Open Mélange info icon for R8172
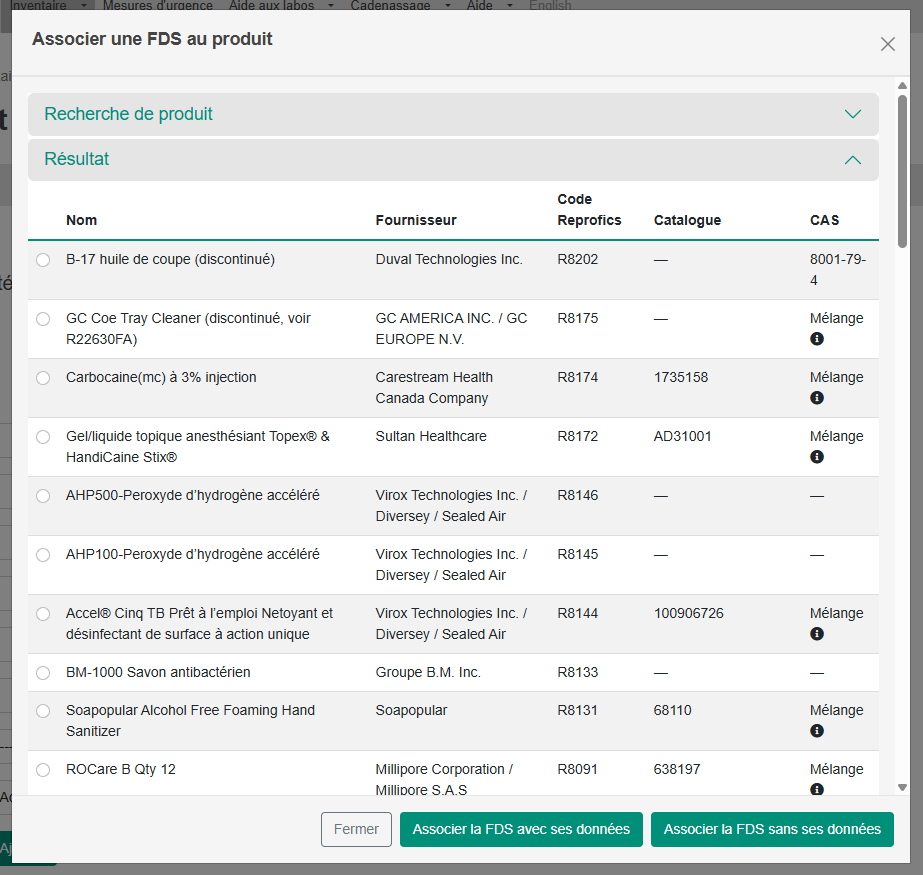Image resolution: width=923 pixels, height=875 pixels. [x=816, y=456]
